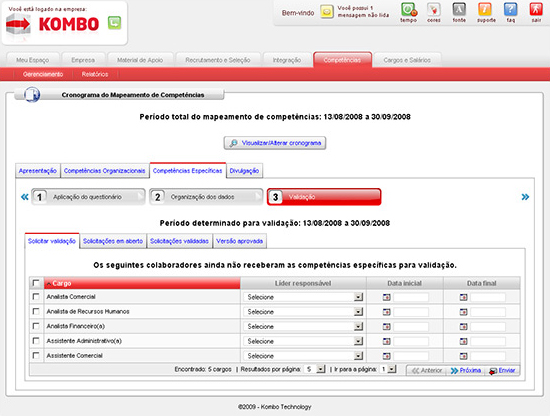Image resolution: width=550 pixels, height=416 pixels.
Task: Open the unread messages envelope icon
Action: click(x=327, y=12)
